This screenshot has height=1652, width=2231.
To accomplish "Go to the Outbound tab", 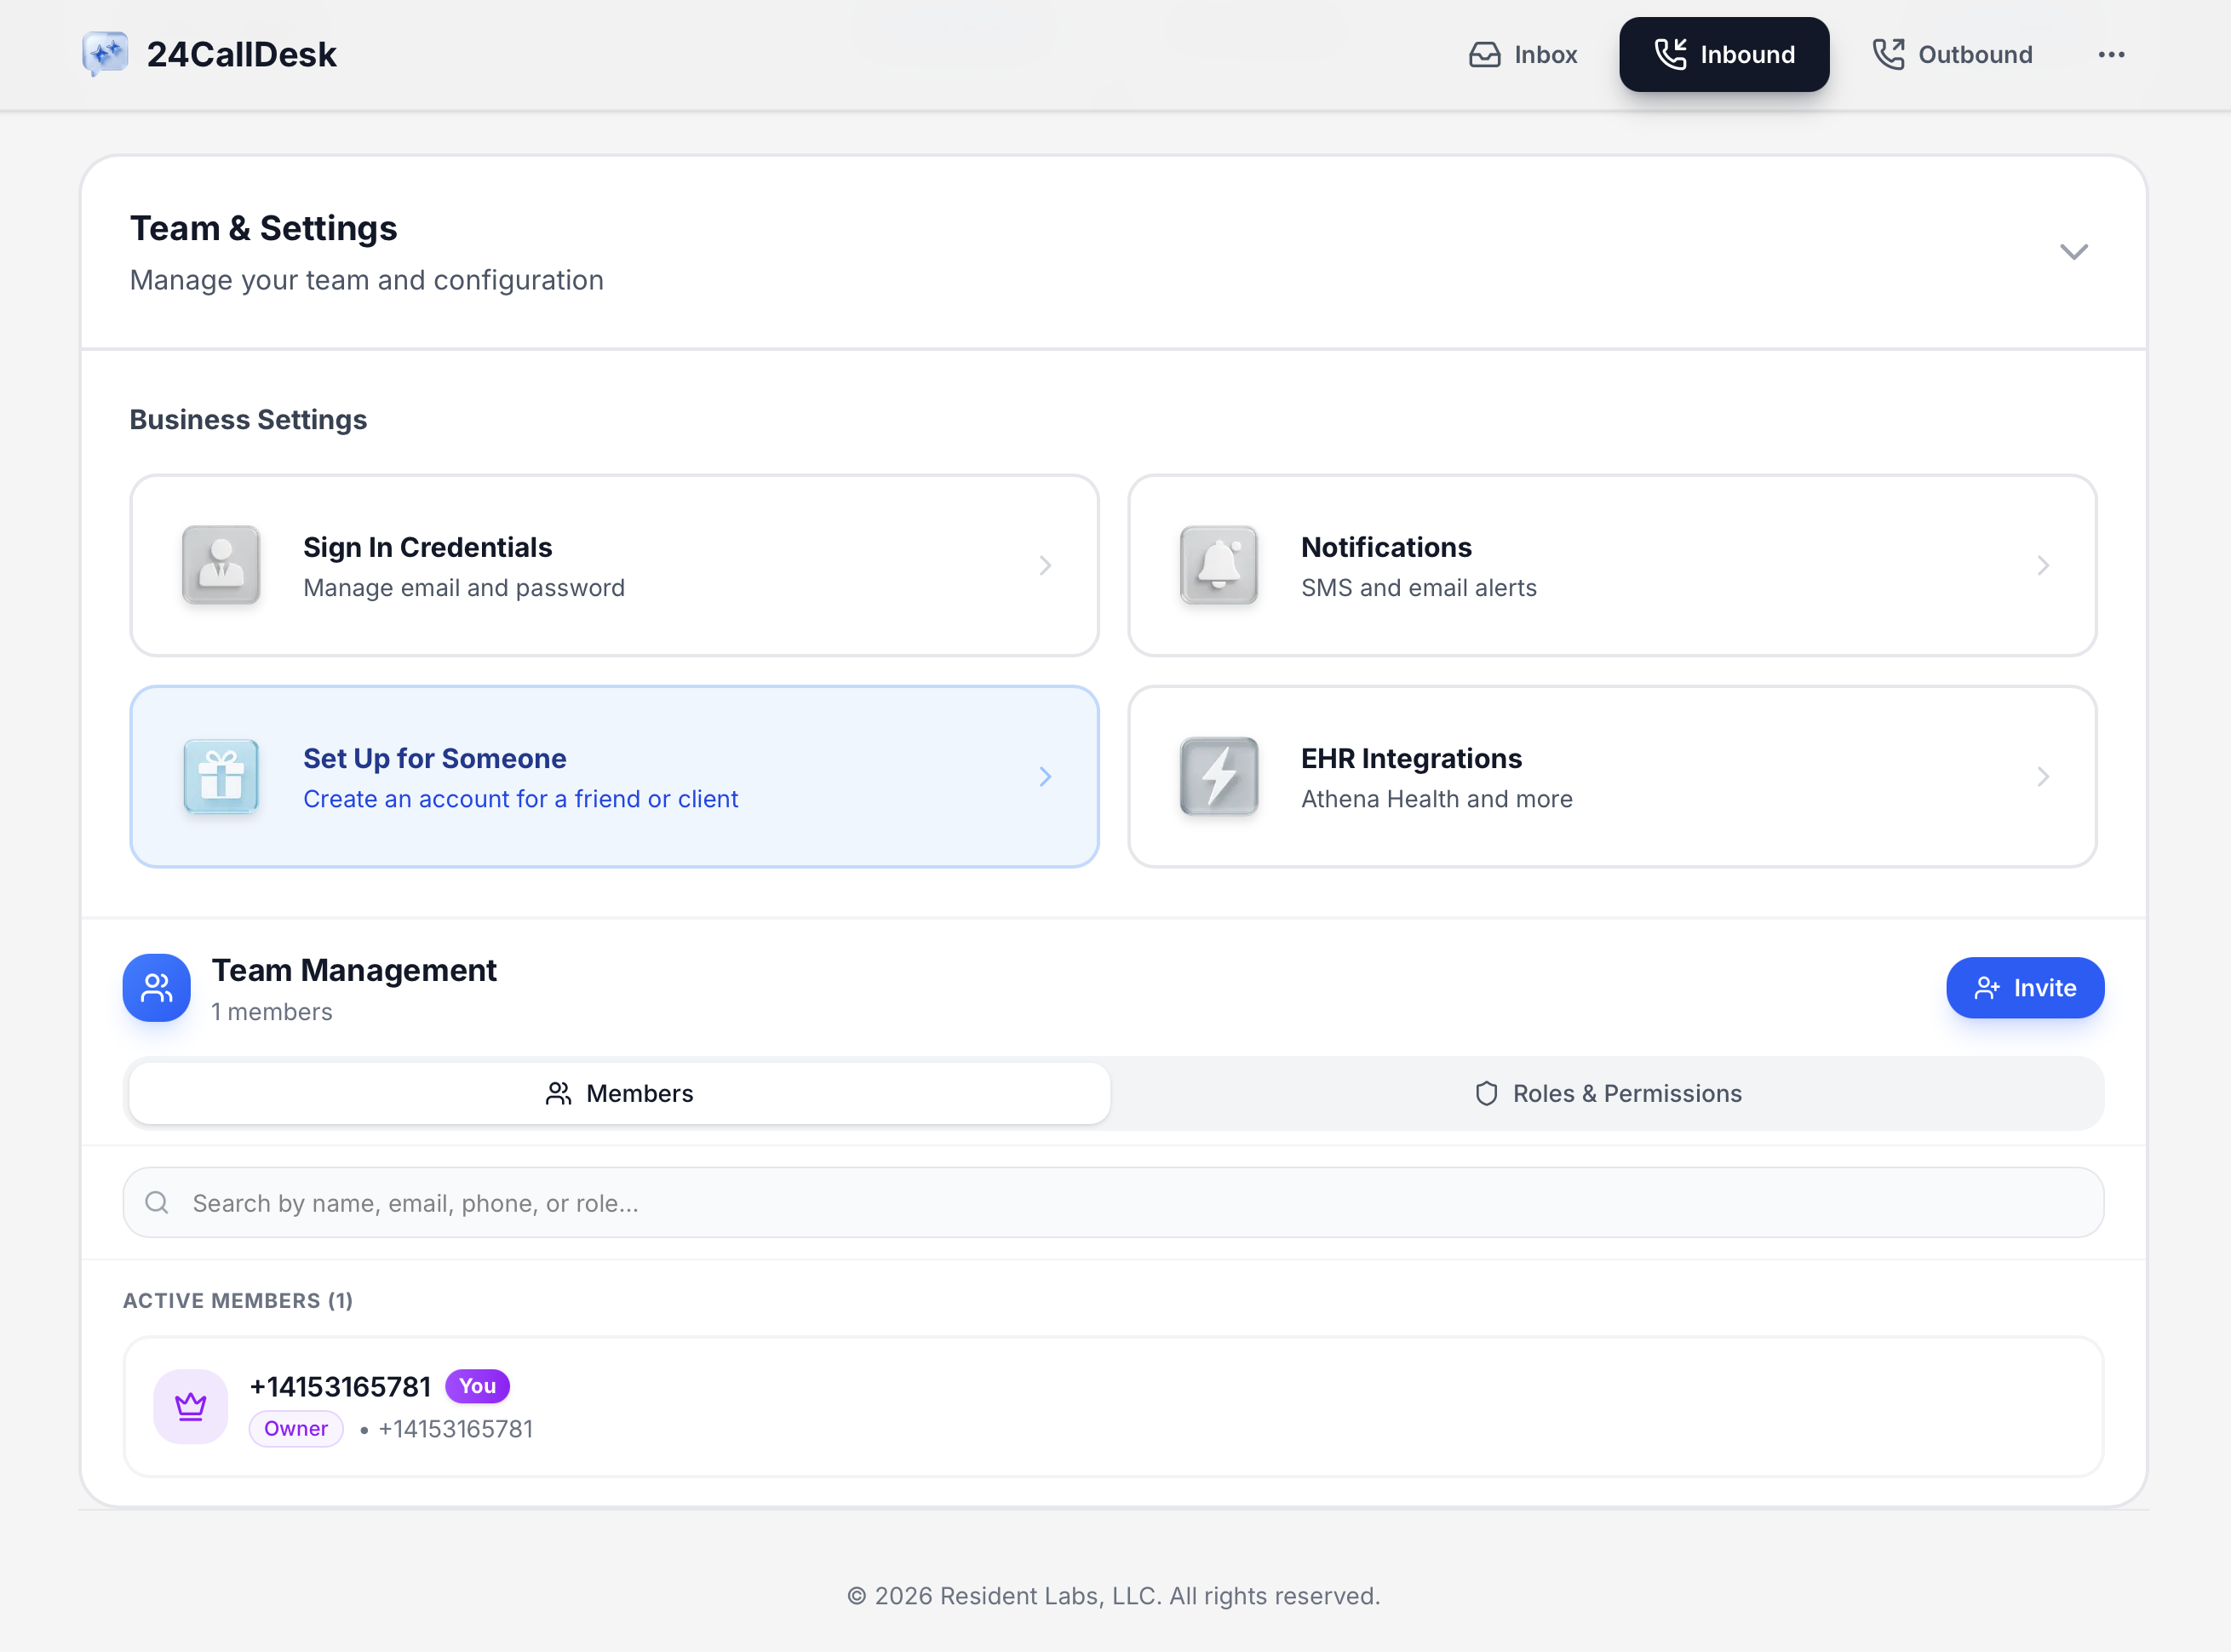I will click(x=1952, y=55).
